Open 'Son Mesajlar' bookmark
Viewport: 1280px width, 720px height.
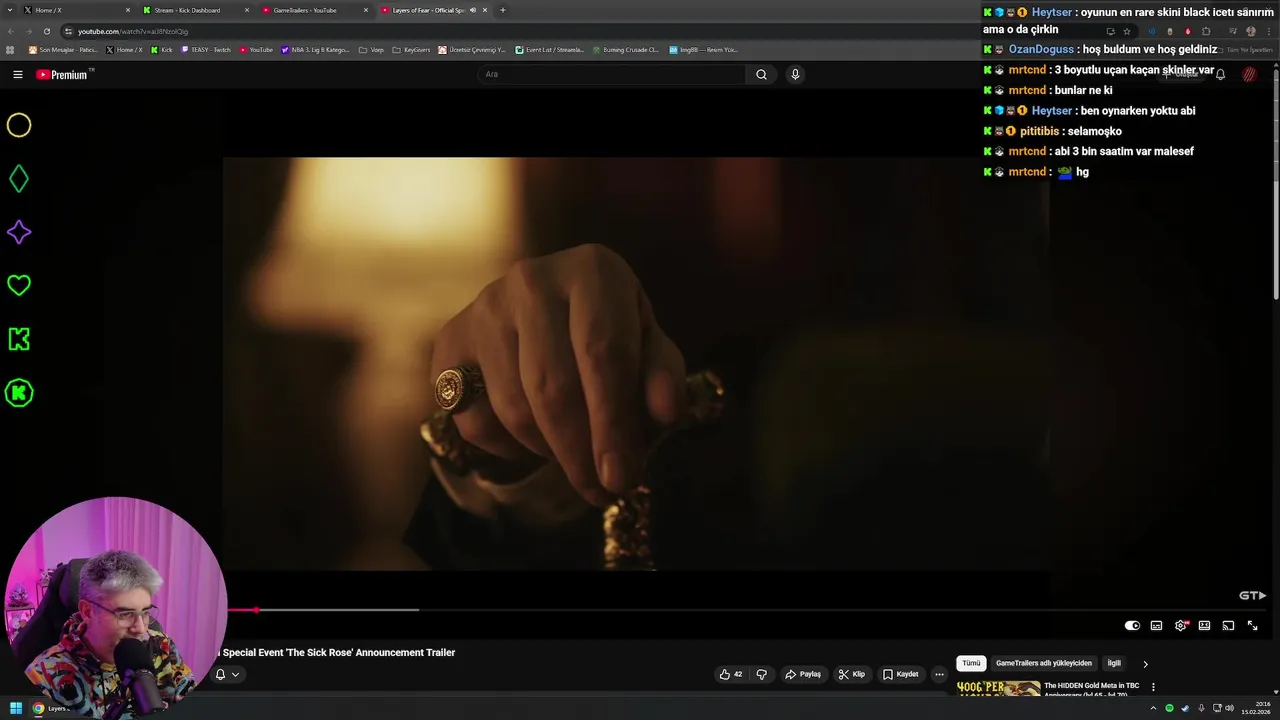64,49
